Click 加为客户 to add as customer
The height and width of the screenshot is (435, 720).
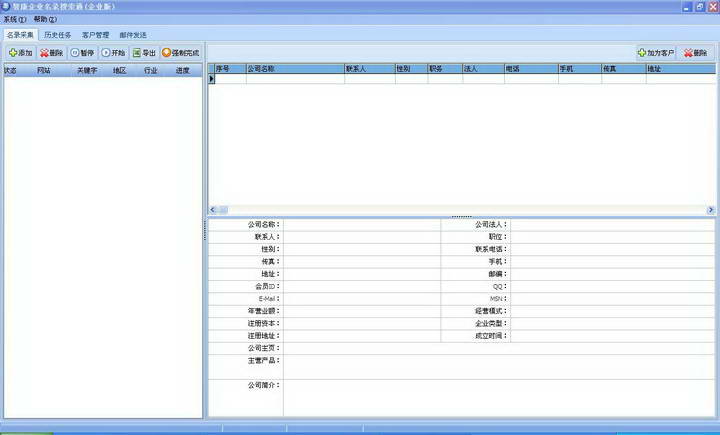(656, 53)
